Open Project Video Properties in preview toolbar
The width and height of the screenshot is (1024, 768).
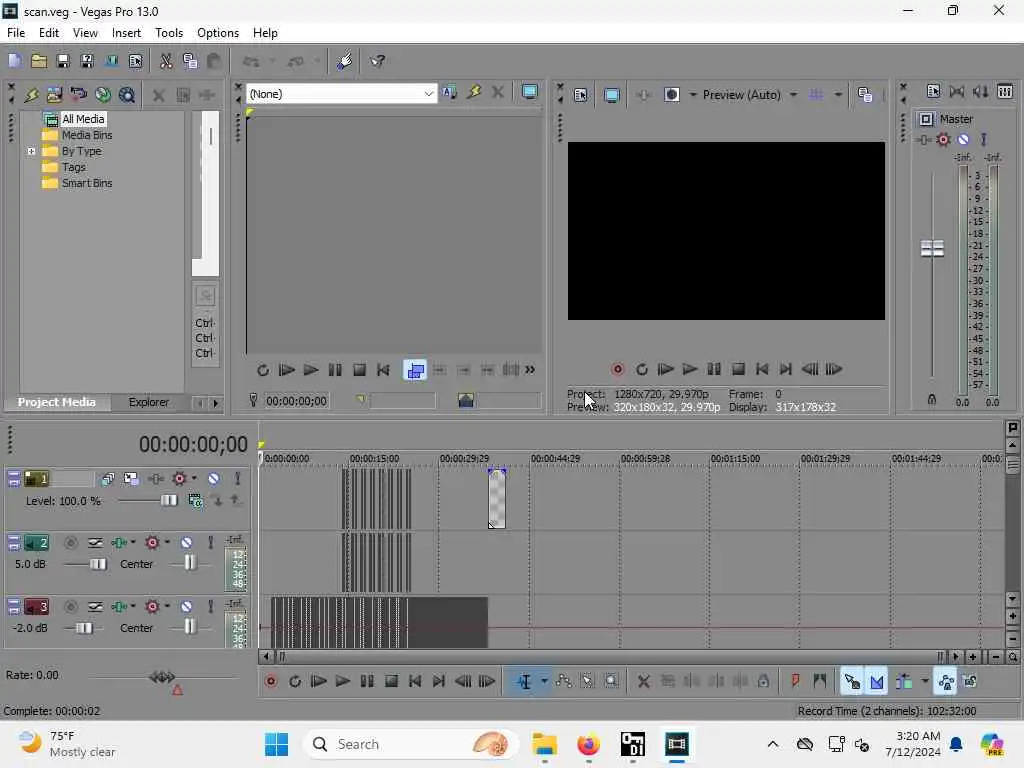point(581,95)
